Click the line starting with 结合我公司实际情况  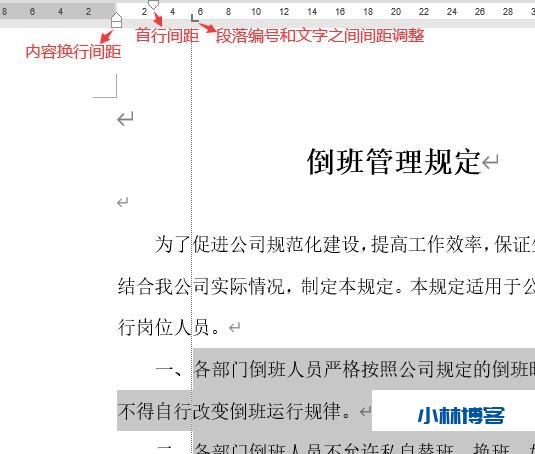point(326,286)
